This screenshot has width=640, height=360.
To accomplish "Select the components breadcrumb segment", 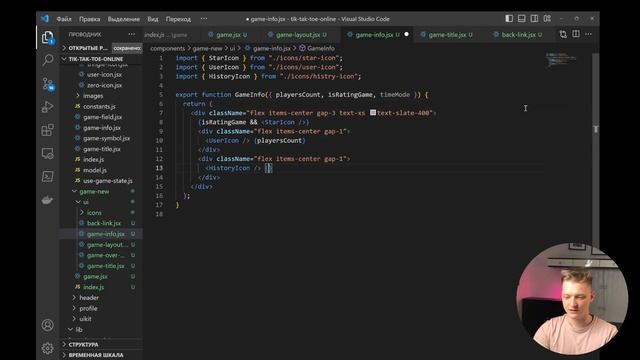I will (167, 48).
